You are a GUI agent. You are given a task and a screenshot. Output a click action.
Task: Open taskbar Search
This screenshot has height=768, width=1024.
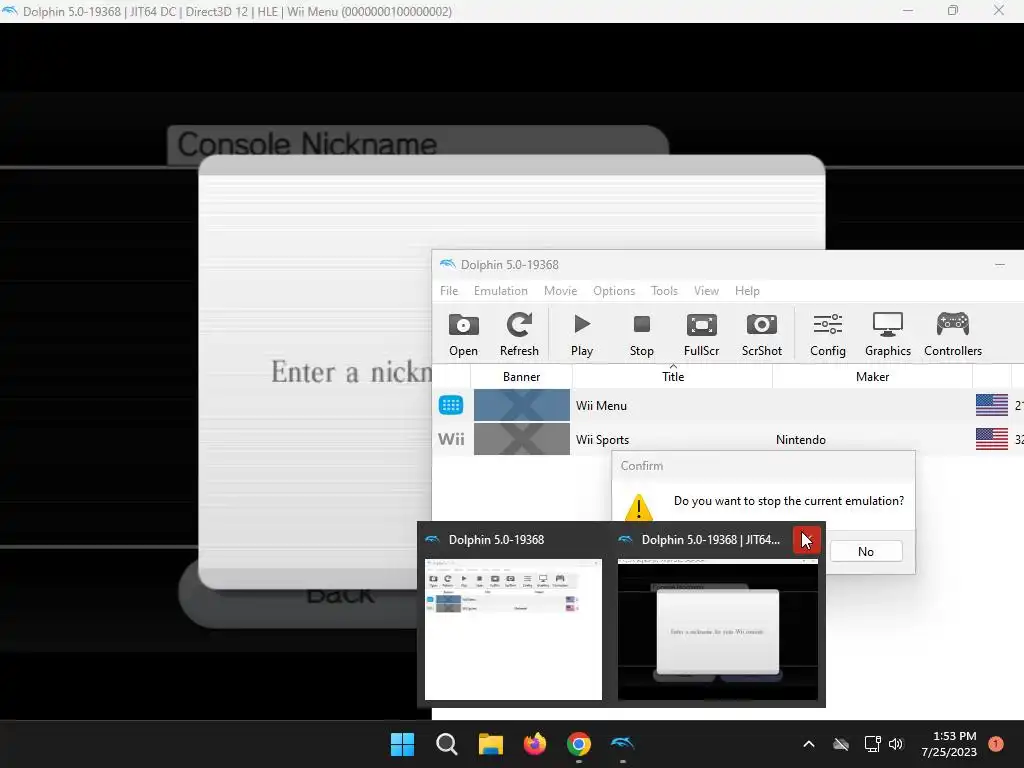(x=447, y=744)
